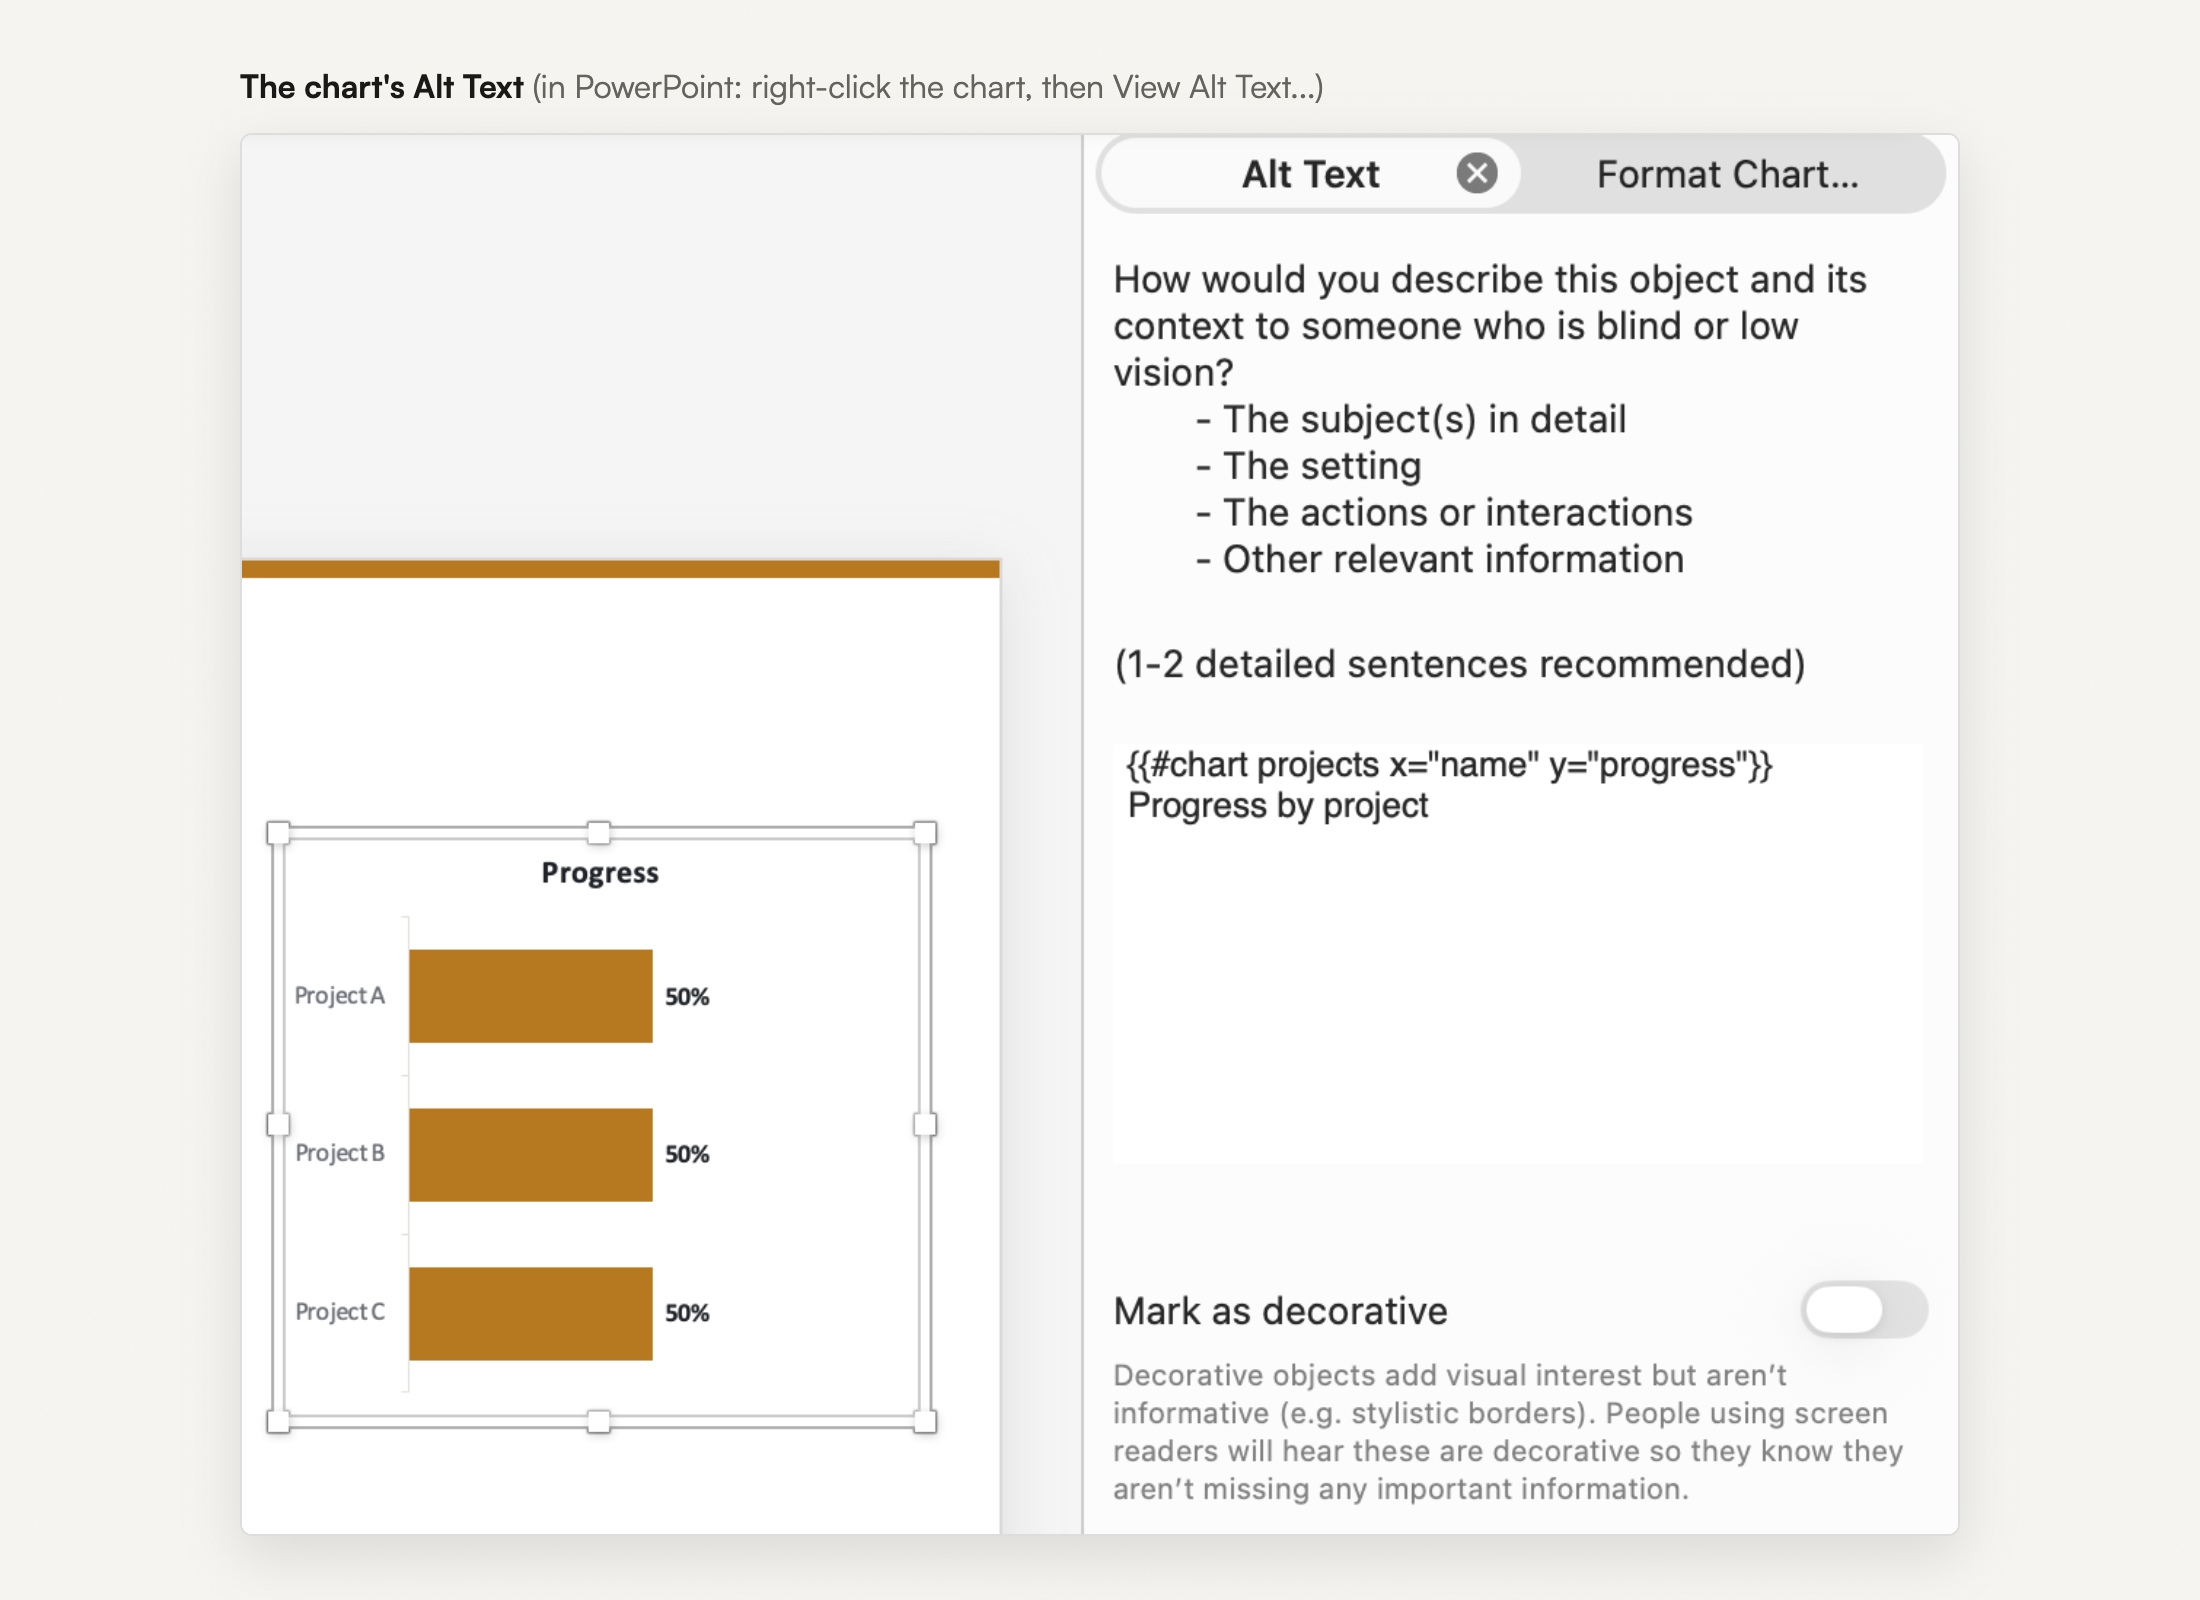Open the Format Chart... tab

pyautogui.click(x=1727, y=174)
